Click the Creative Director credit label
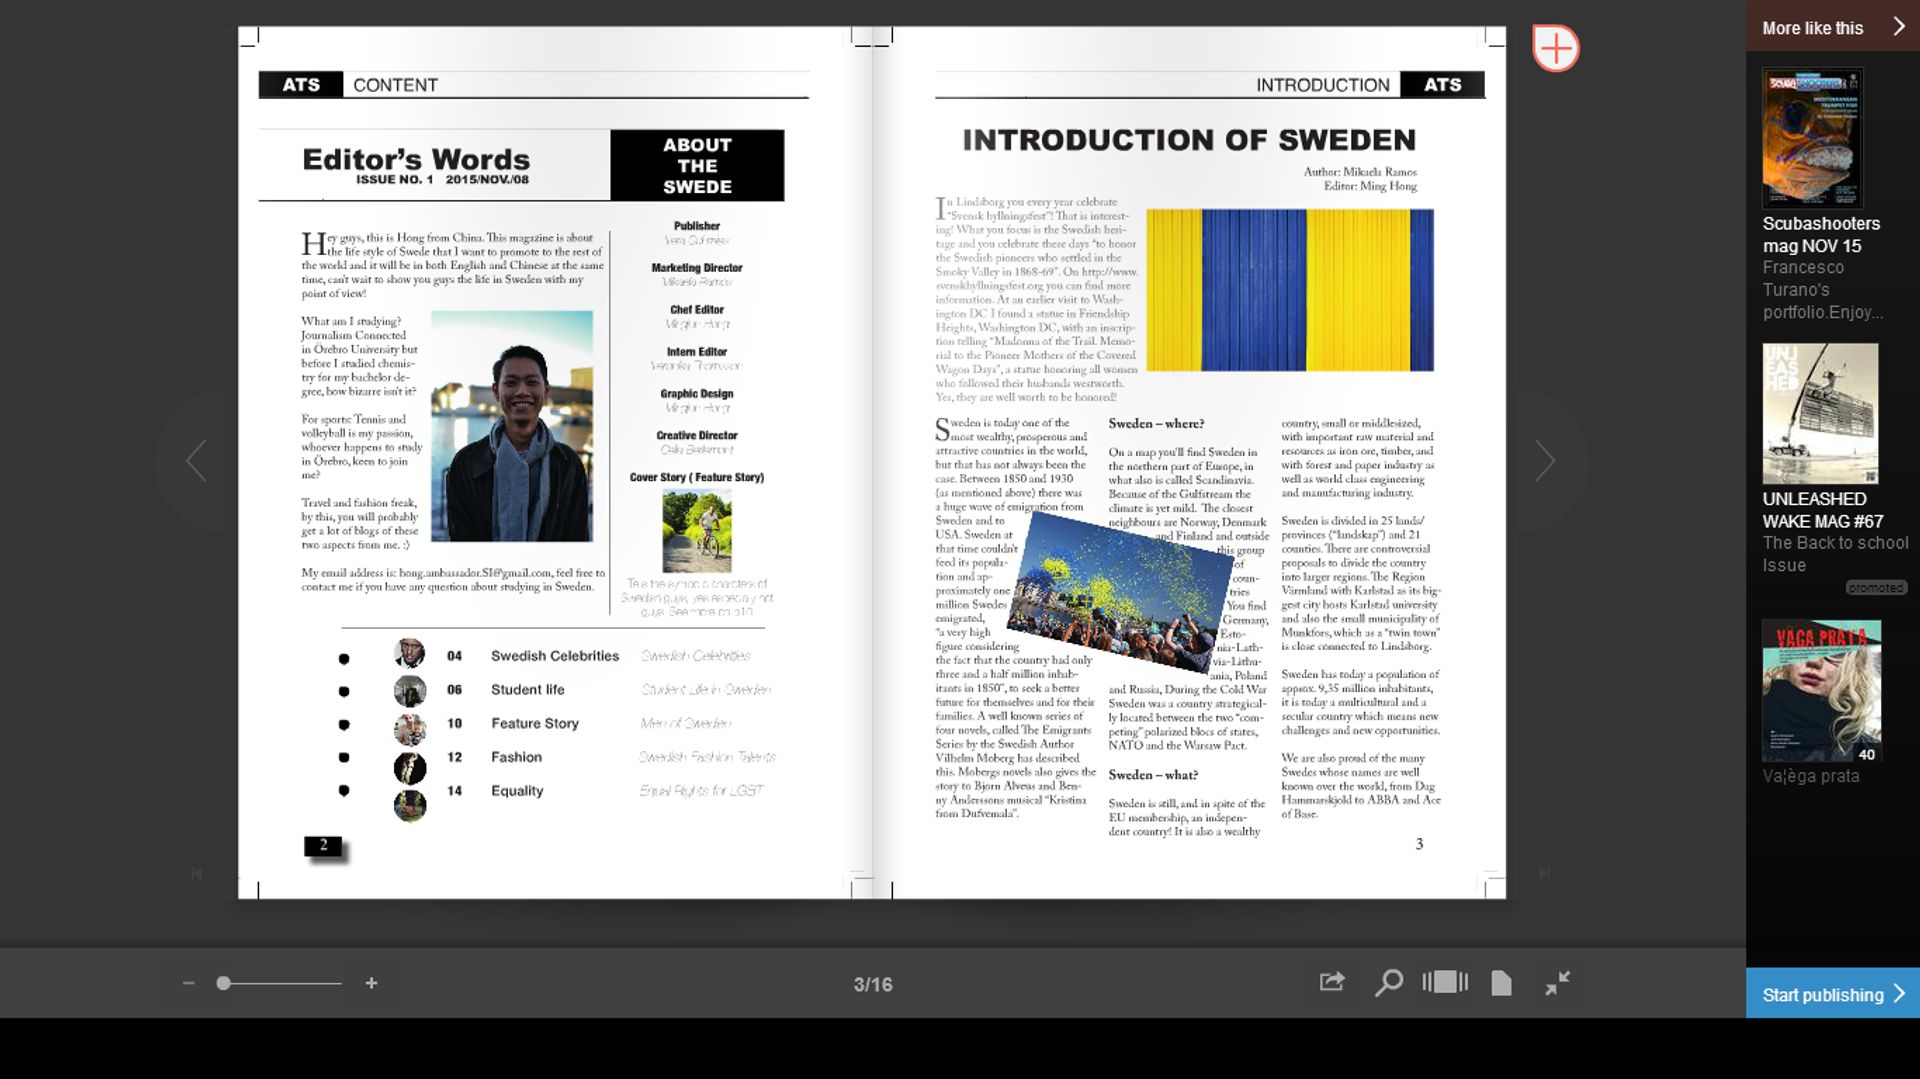1920x1079 pixels. click(x=697, y=436)
